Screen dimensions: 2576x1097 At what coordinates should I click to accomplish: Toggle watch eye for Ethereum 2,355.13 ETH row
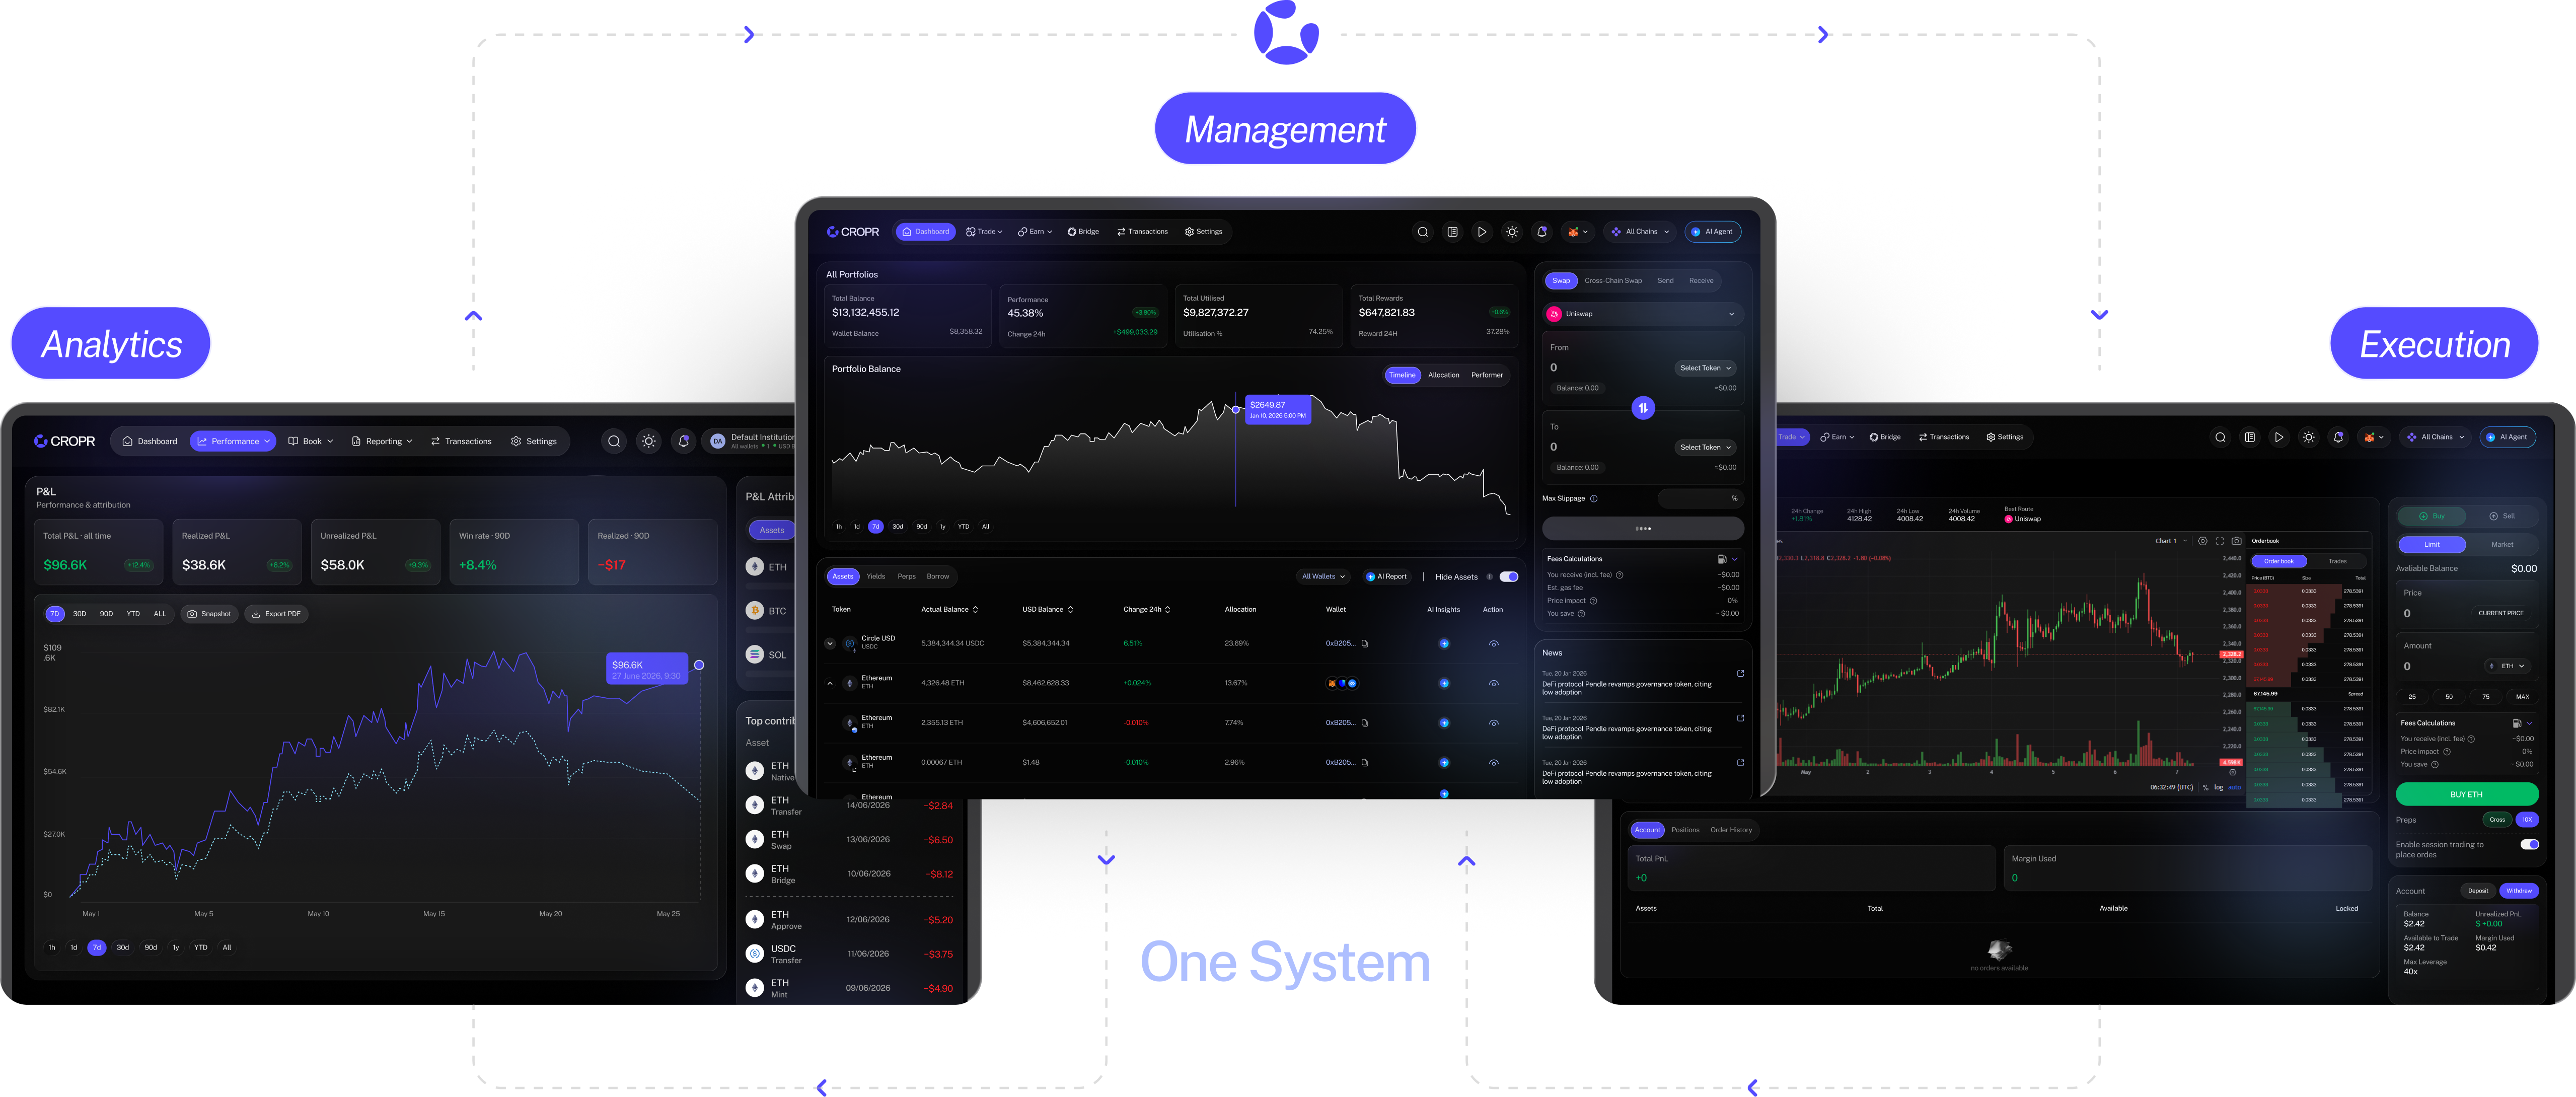click(x=1493, y=723)
